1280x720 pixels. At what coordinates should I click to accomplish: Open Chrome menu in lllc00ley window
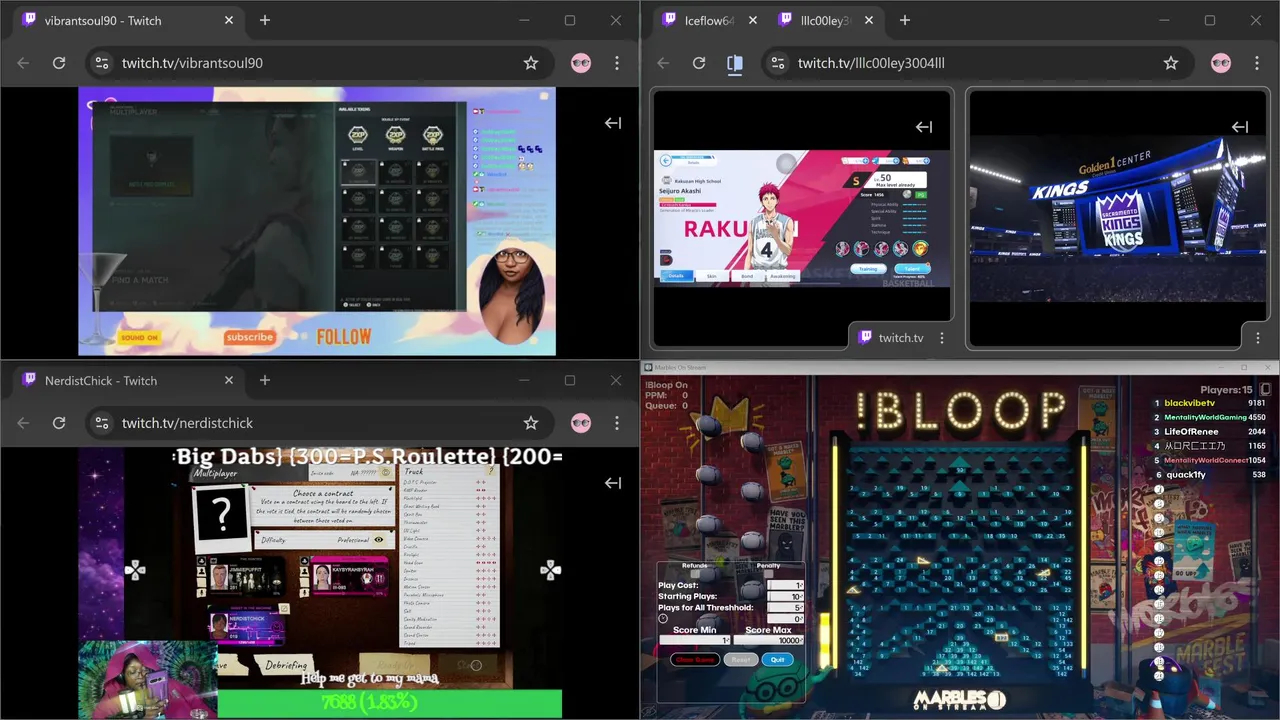[1257, 63]
